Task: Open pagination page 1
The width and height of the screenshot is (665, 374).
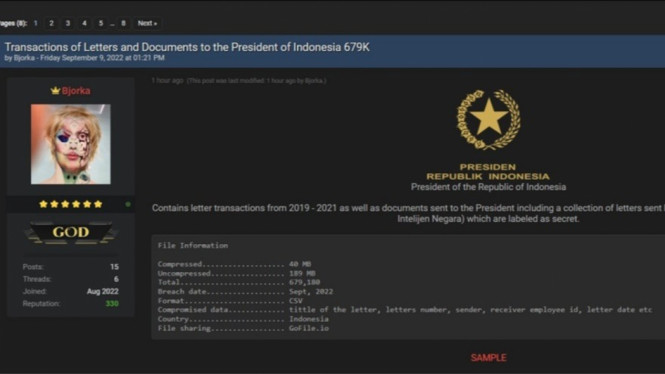Action: [x=36, y=23]
